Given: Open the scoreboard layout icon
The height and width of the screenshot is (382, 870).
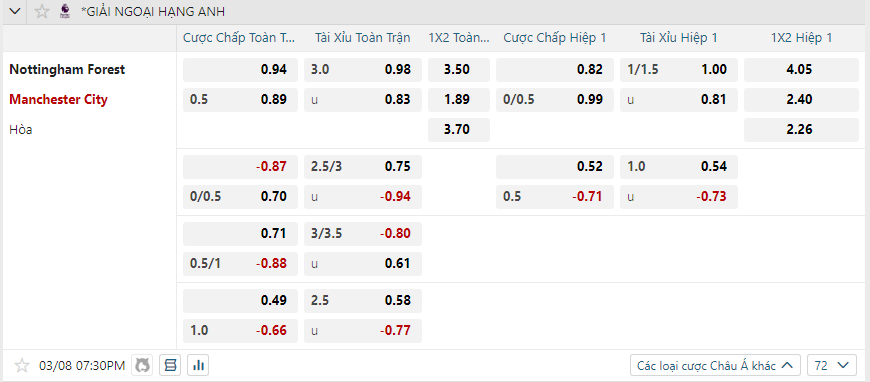Looking at the screenshot, I should coord(170,365).
